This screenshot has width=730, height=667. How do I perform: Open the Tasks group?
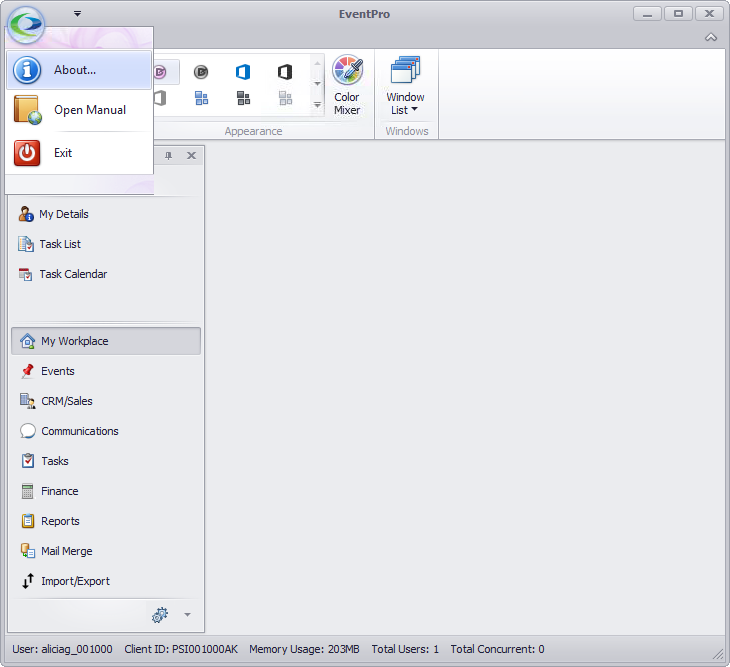106,461
